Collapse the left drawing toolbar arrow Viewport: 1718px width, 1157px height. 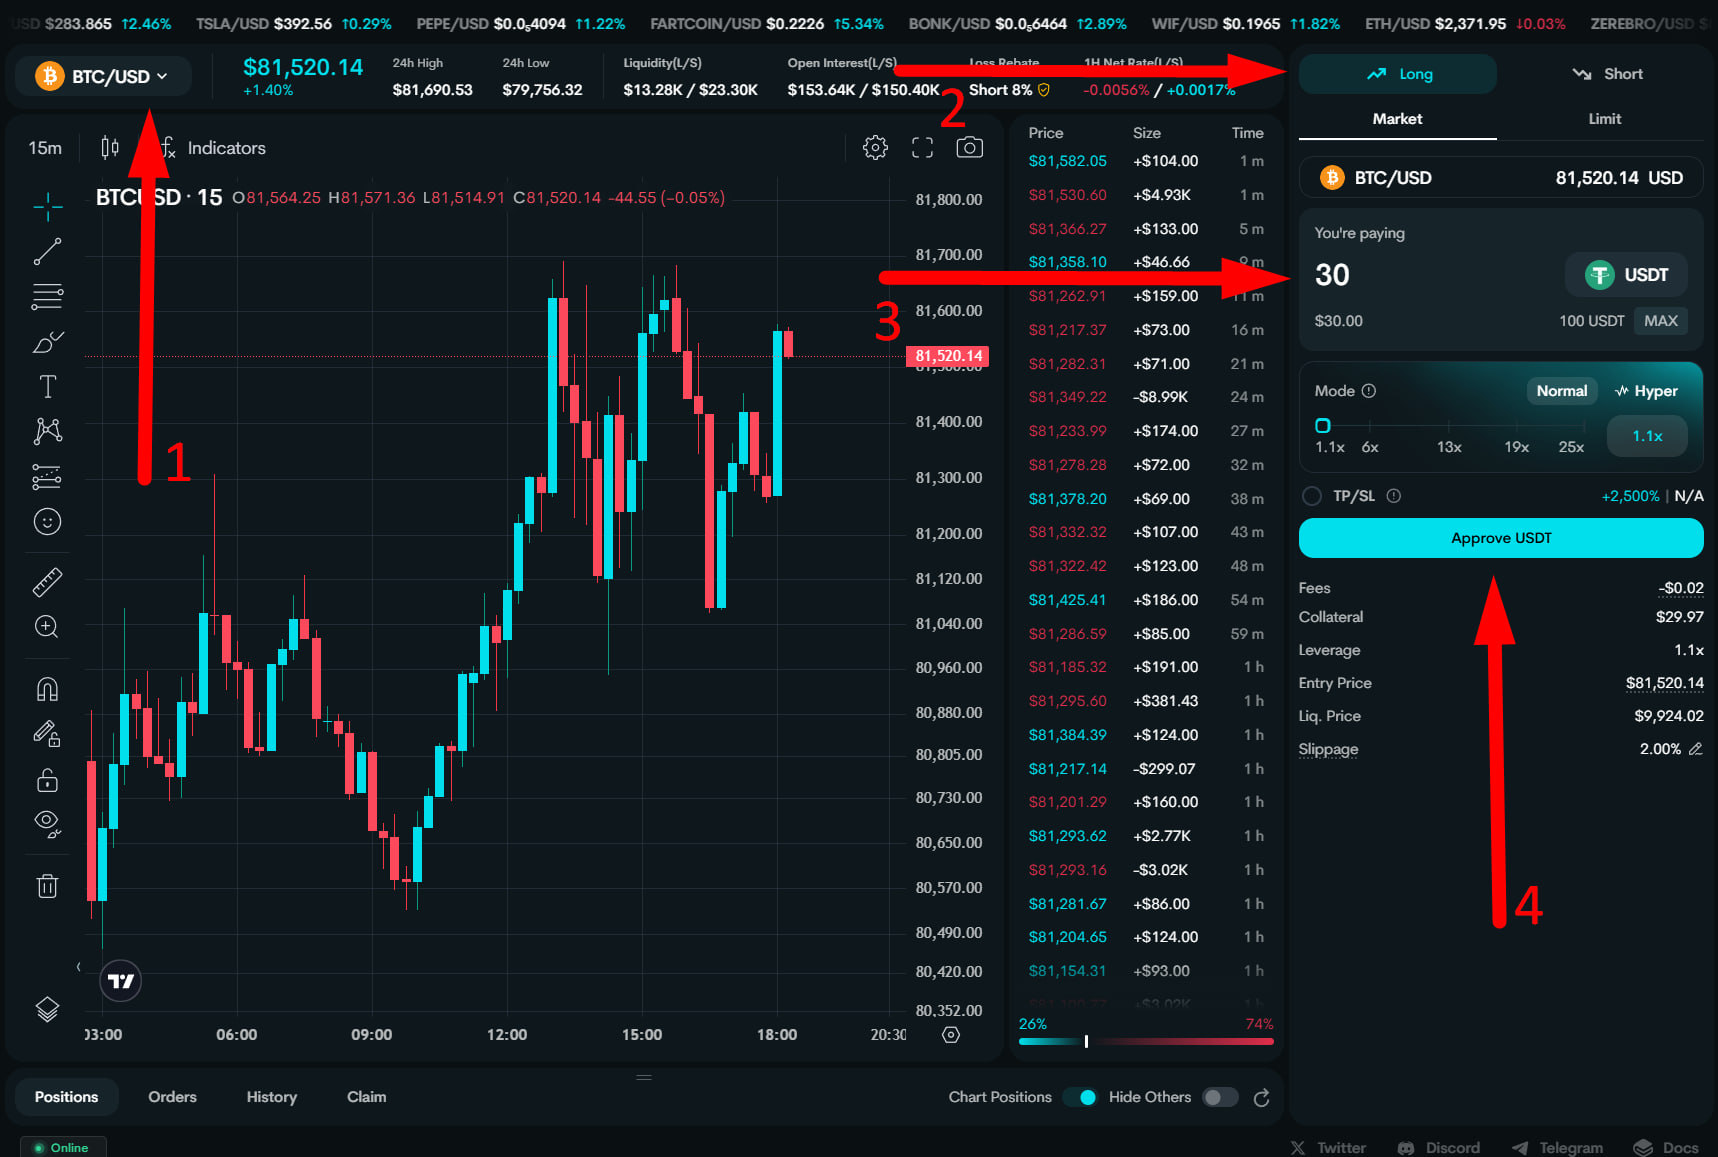coord(78,967)
